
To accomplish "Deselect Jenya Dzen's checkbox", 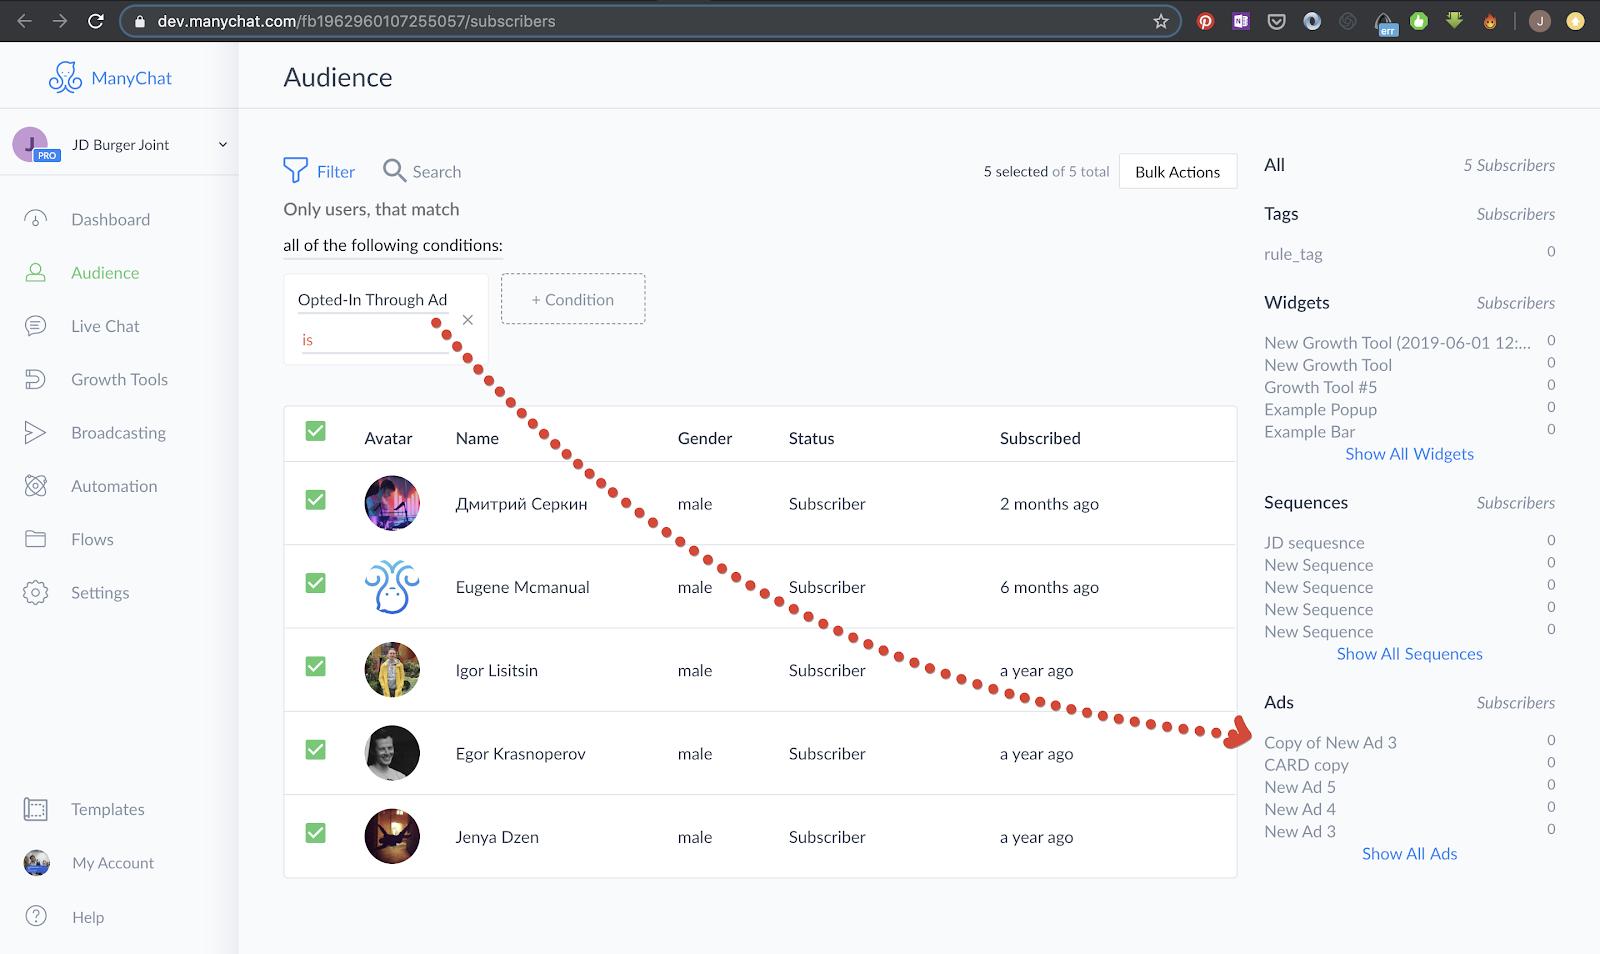I will point(315,832).
